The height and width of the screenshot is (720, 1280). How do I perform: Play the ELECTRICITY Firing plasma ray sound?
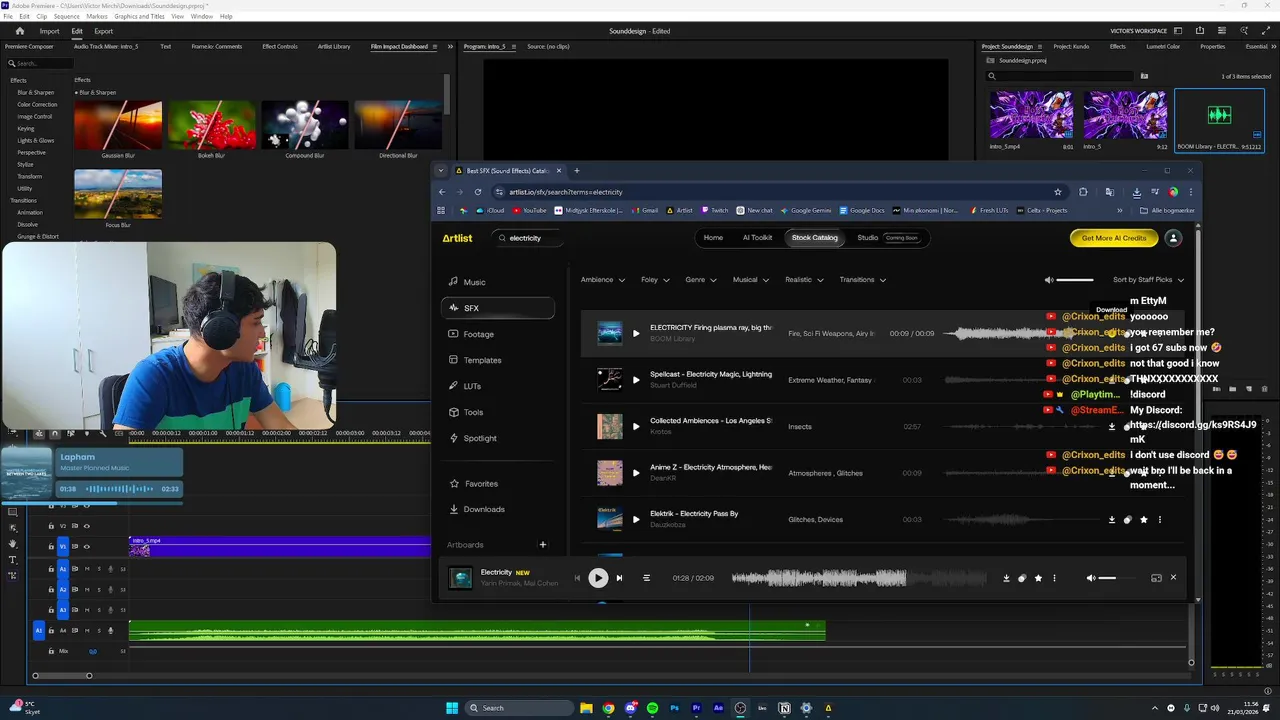pyautogui.click(x=636, y=333)
